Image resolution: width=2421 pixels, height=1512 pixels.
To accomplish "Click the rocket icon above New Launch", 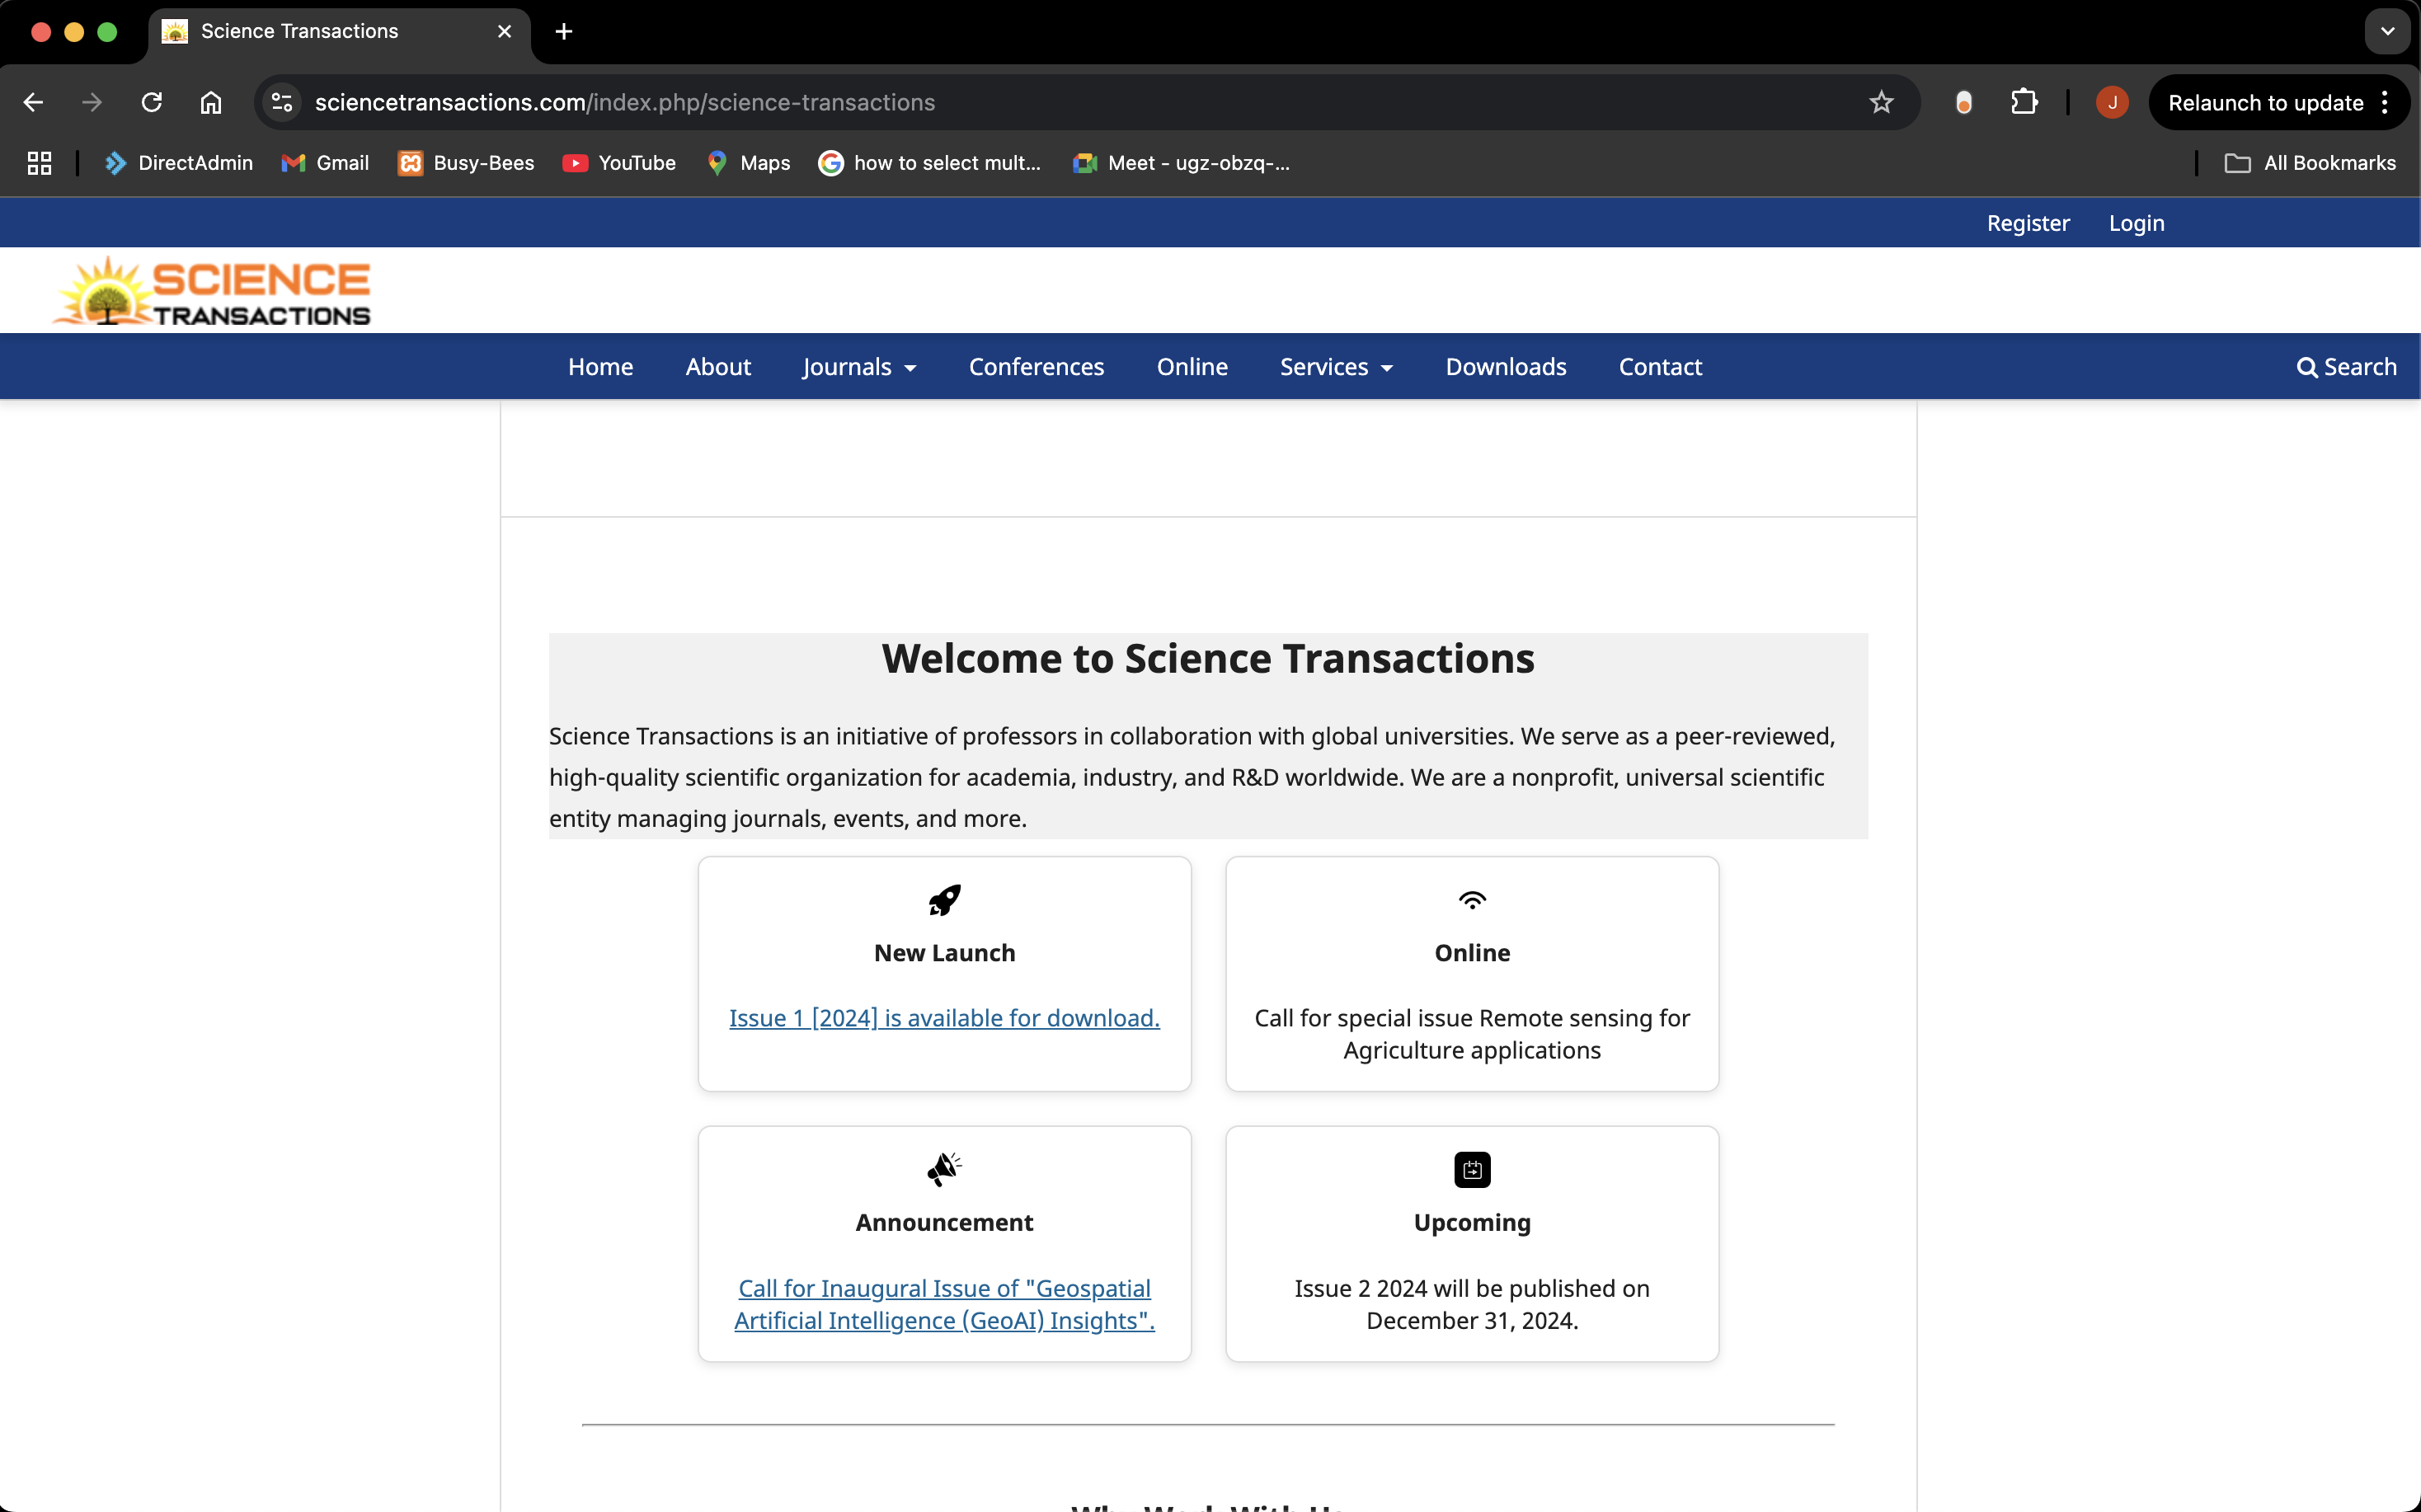I will [x=944, y=900].
